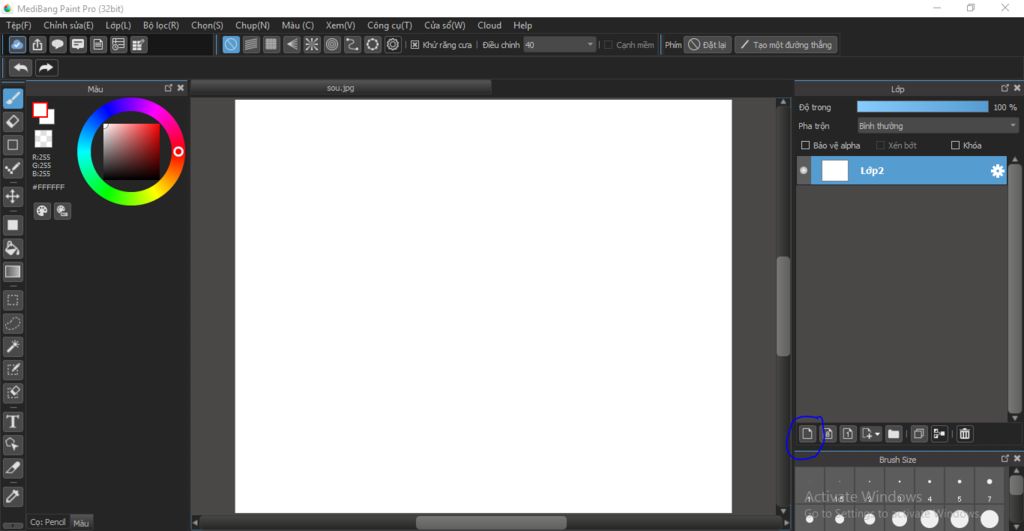Click the Undo arrow button

21,67
